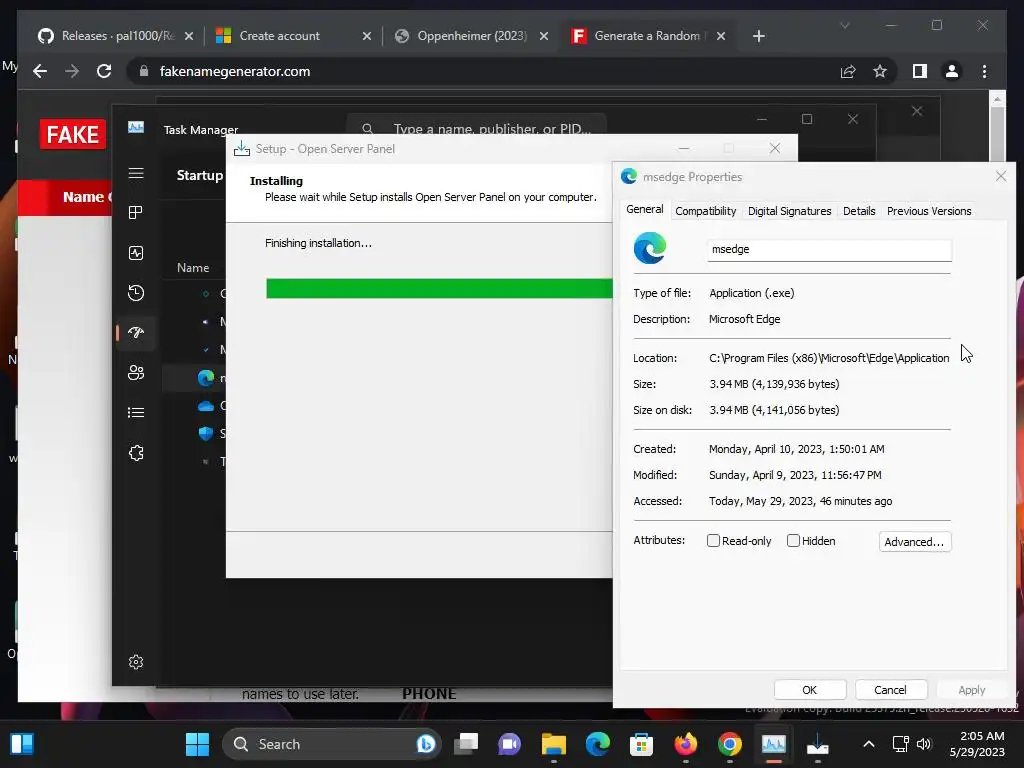The width and height of the screenshot is (1024, 768).
Task: Open the Details tab in msedge Properties
Action: [x=859, y=211]
